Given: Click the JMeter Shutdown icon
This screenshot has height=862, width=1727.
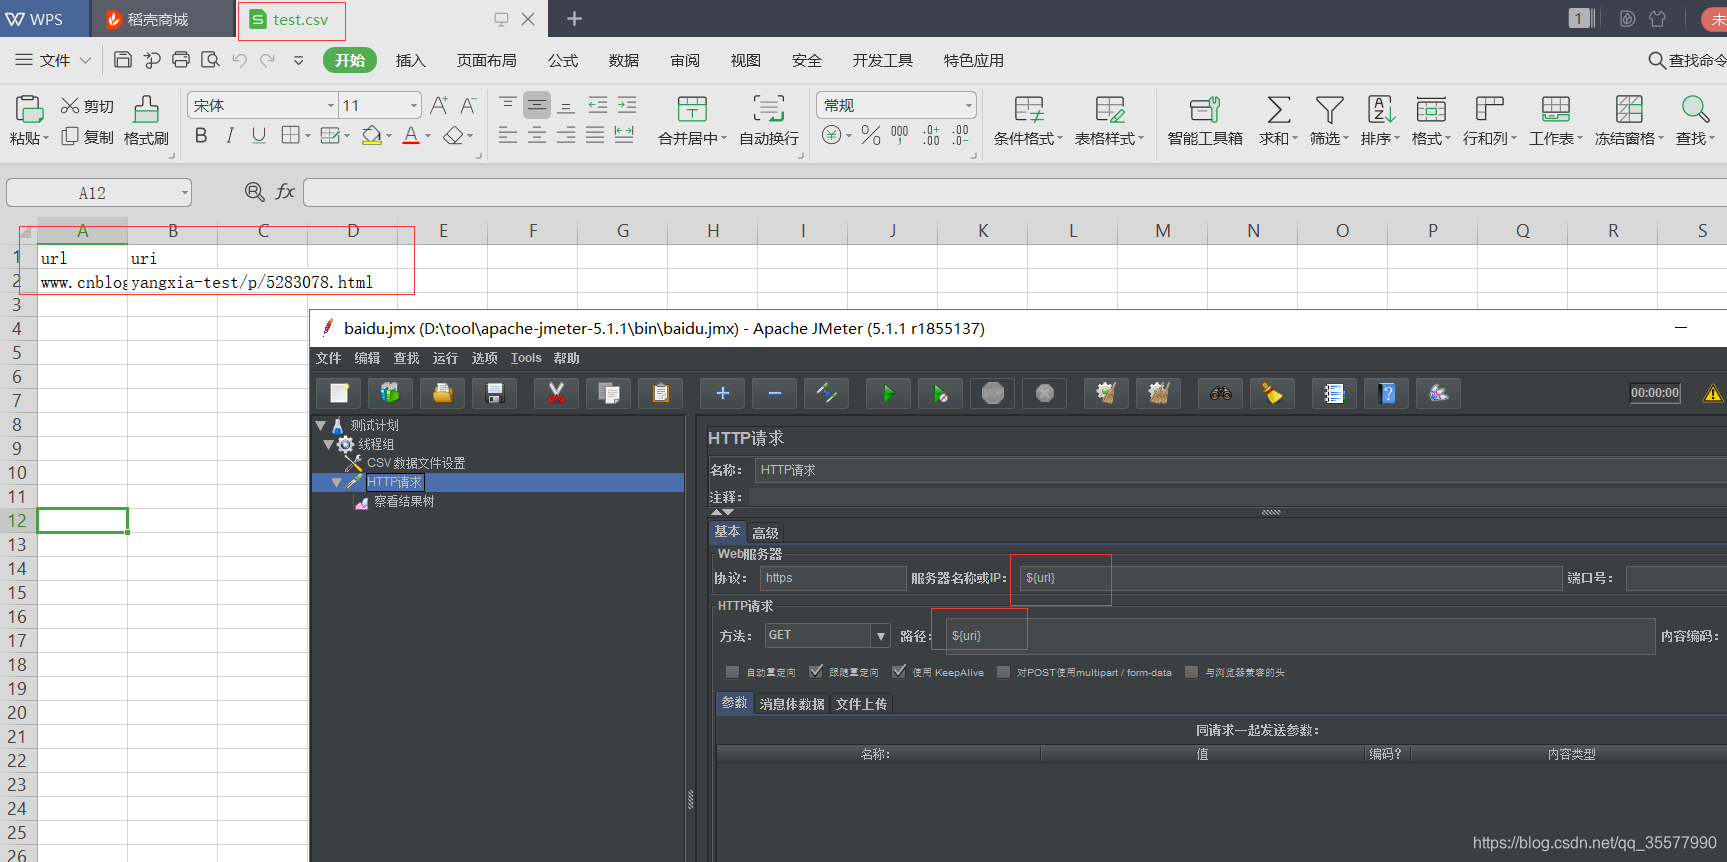Looking at the screenshot, I should pyautogui.click(x=1044, y=393).
